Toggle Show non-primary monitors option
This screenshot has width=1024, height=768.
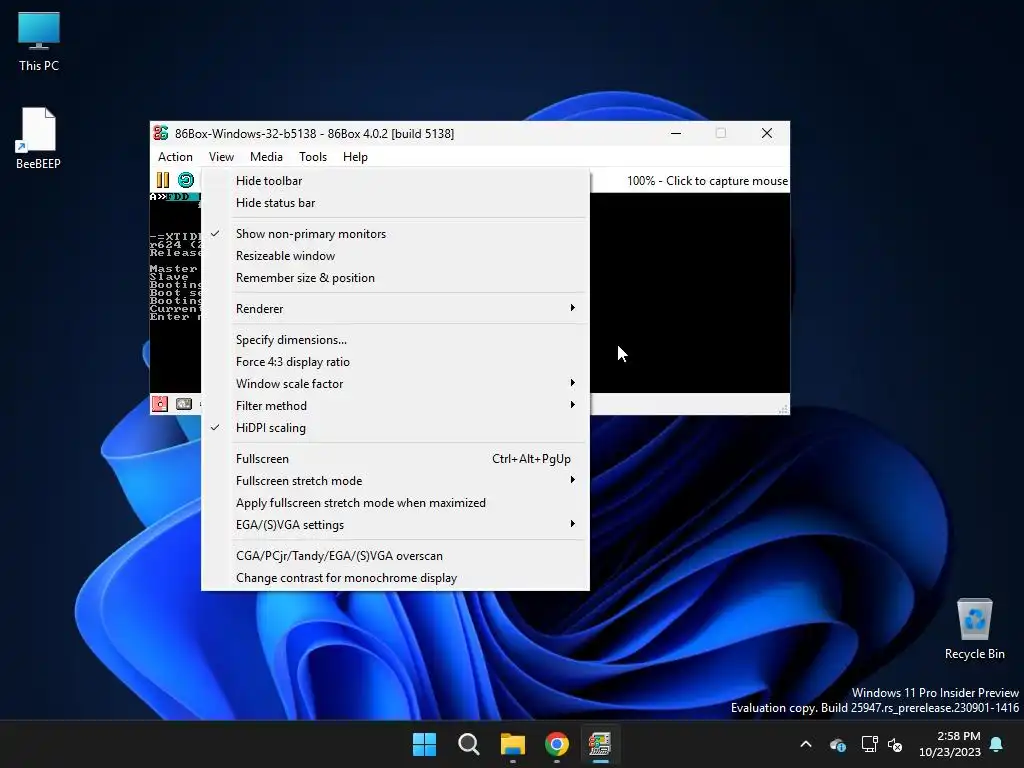(395, 234)
